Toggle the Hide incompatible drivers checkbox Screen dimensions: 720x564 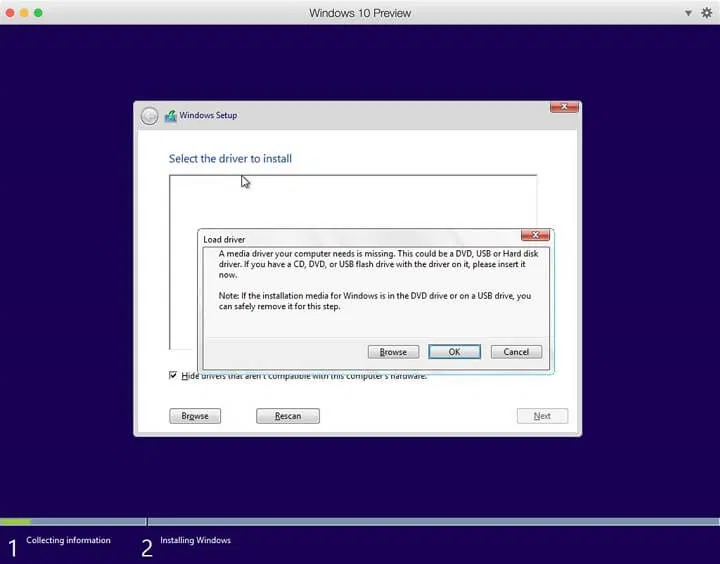pyautogui.click(x=174, y=376)
